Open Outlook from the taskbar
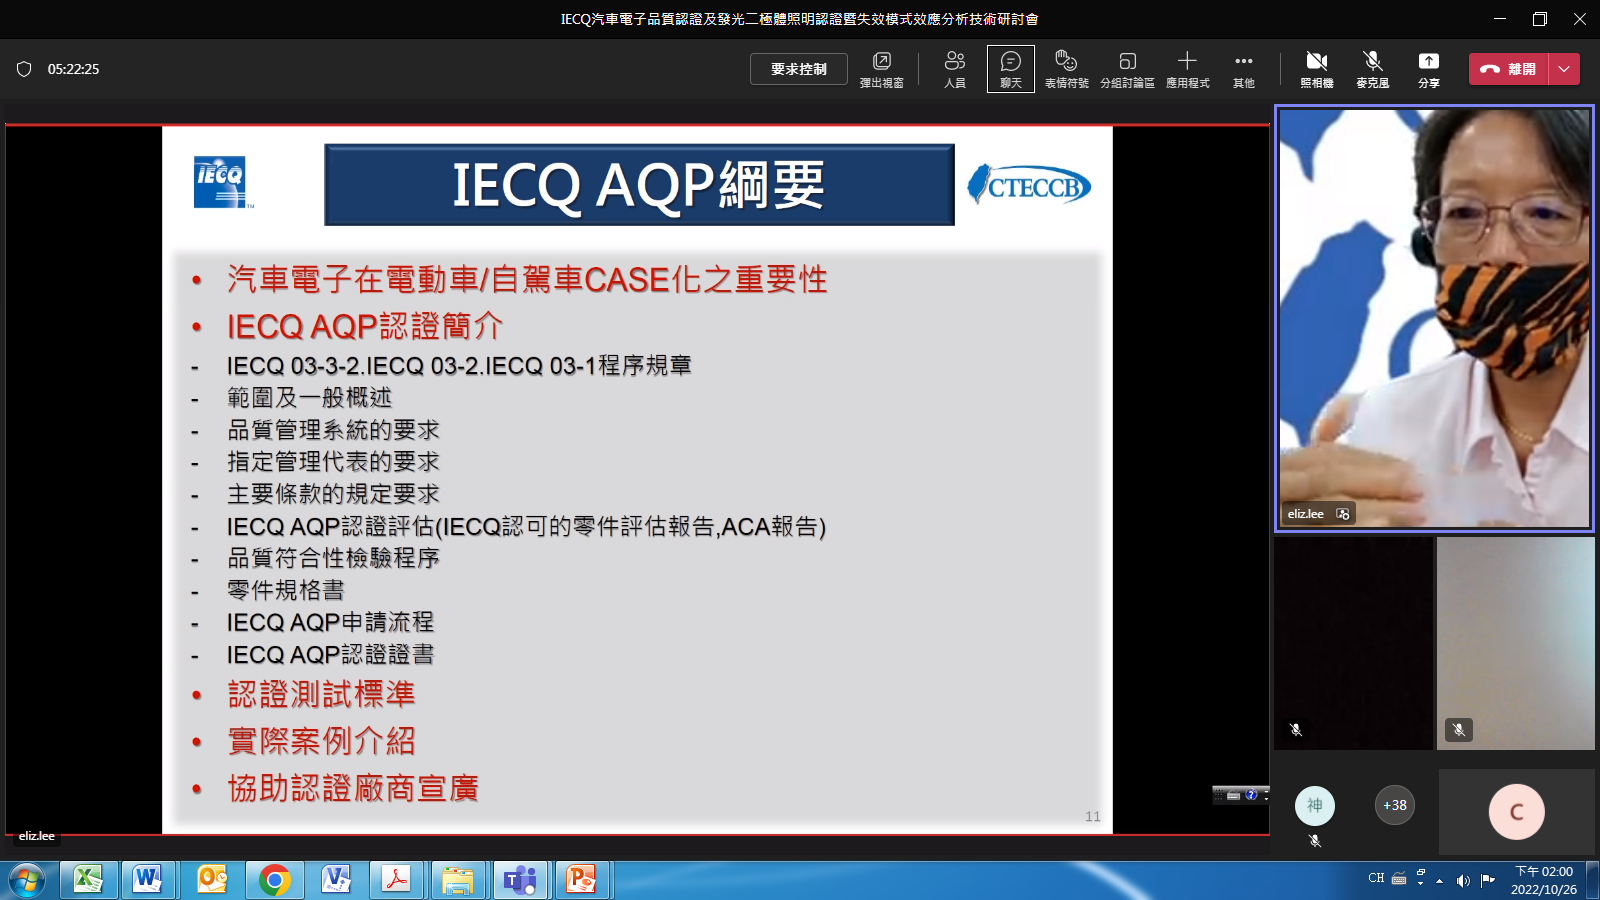This screenshot has width=1600, height=900. click(x=212, y=880)
